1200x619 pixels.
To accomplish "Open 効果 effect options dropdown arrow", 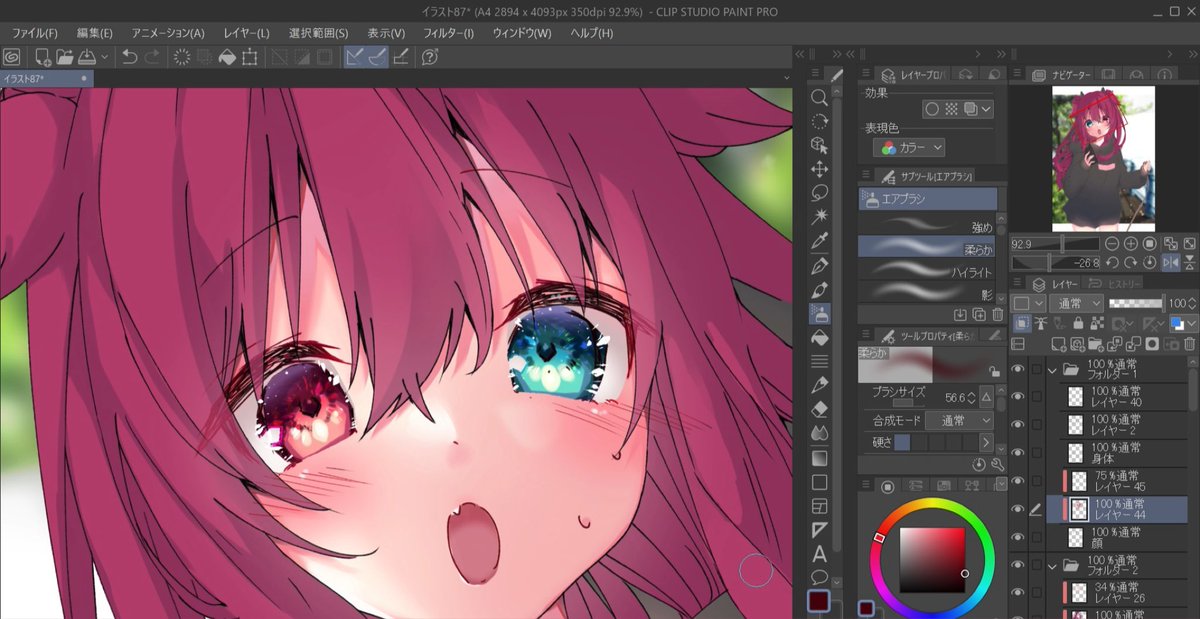I will click(987, 109).
